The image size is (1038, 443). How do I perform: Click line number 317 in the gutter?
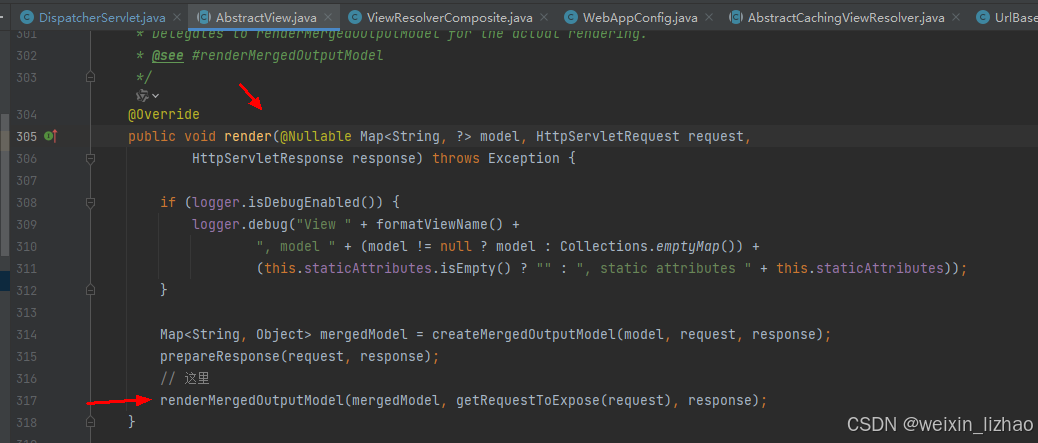(x=25, y=401)
